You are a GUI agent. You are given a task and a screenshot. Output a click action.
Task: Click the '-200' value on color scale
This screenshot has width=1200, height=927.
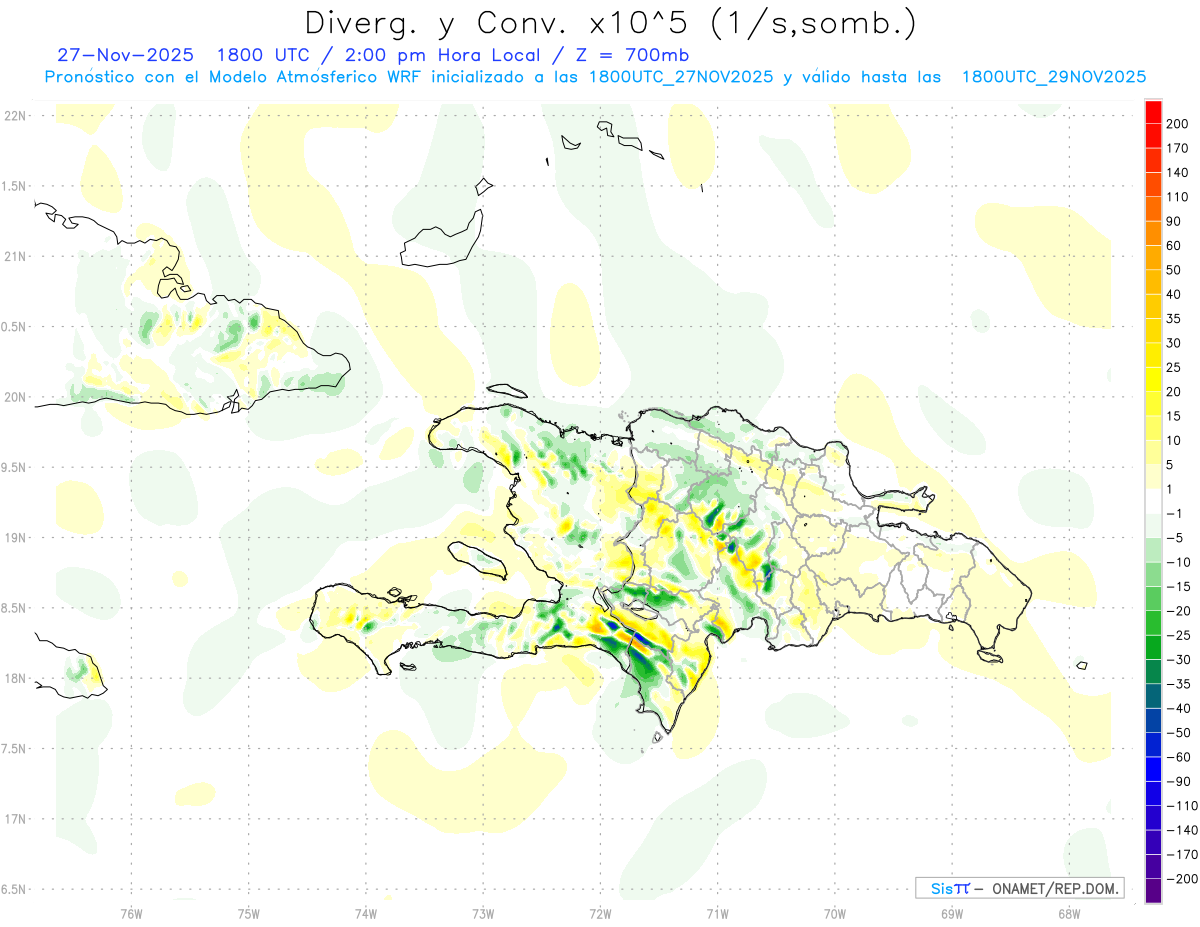point(1181,879)
